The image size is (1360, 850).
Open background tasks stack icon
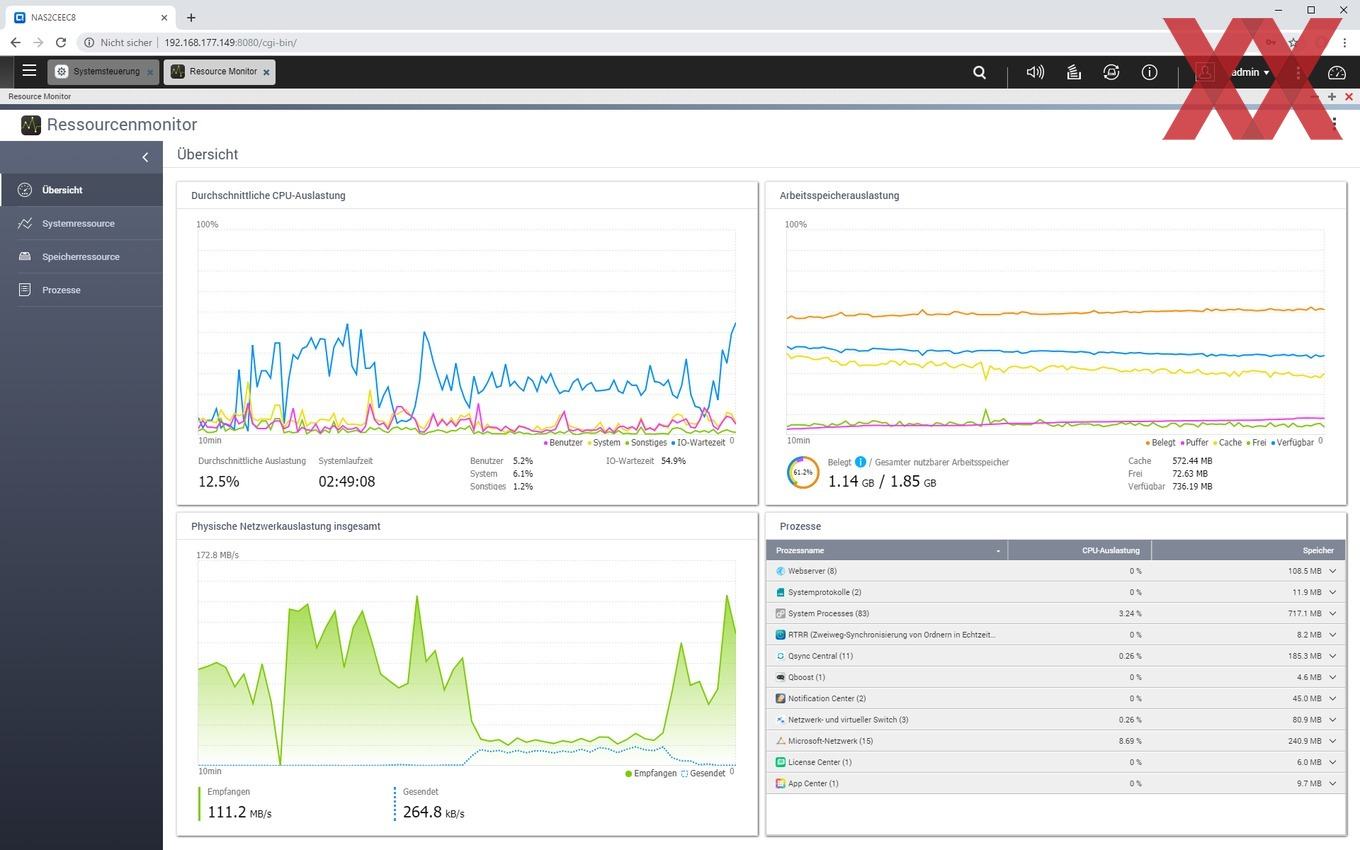1073,72
